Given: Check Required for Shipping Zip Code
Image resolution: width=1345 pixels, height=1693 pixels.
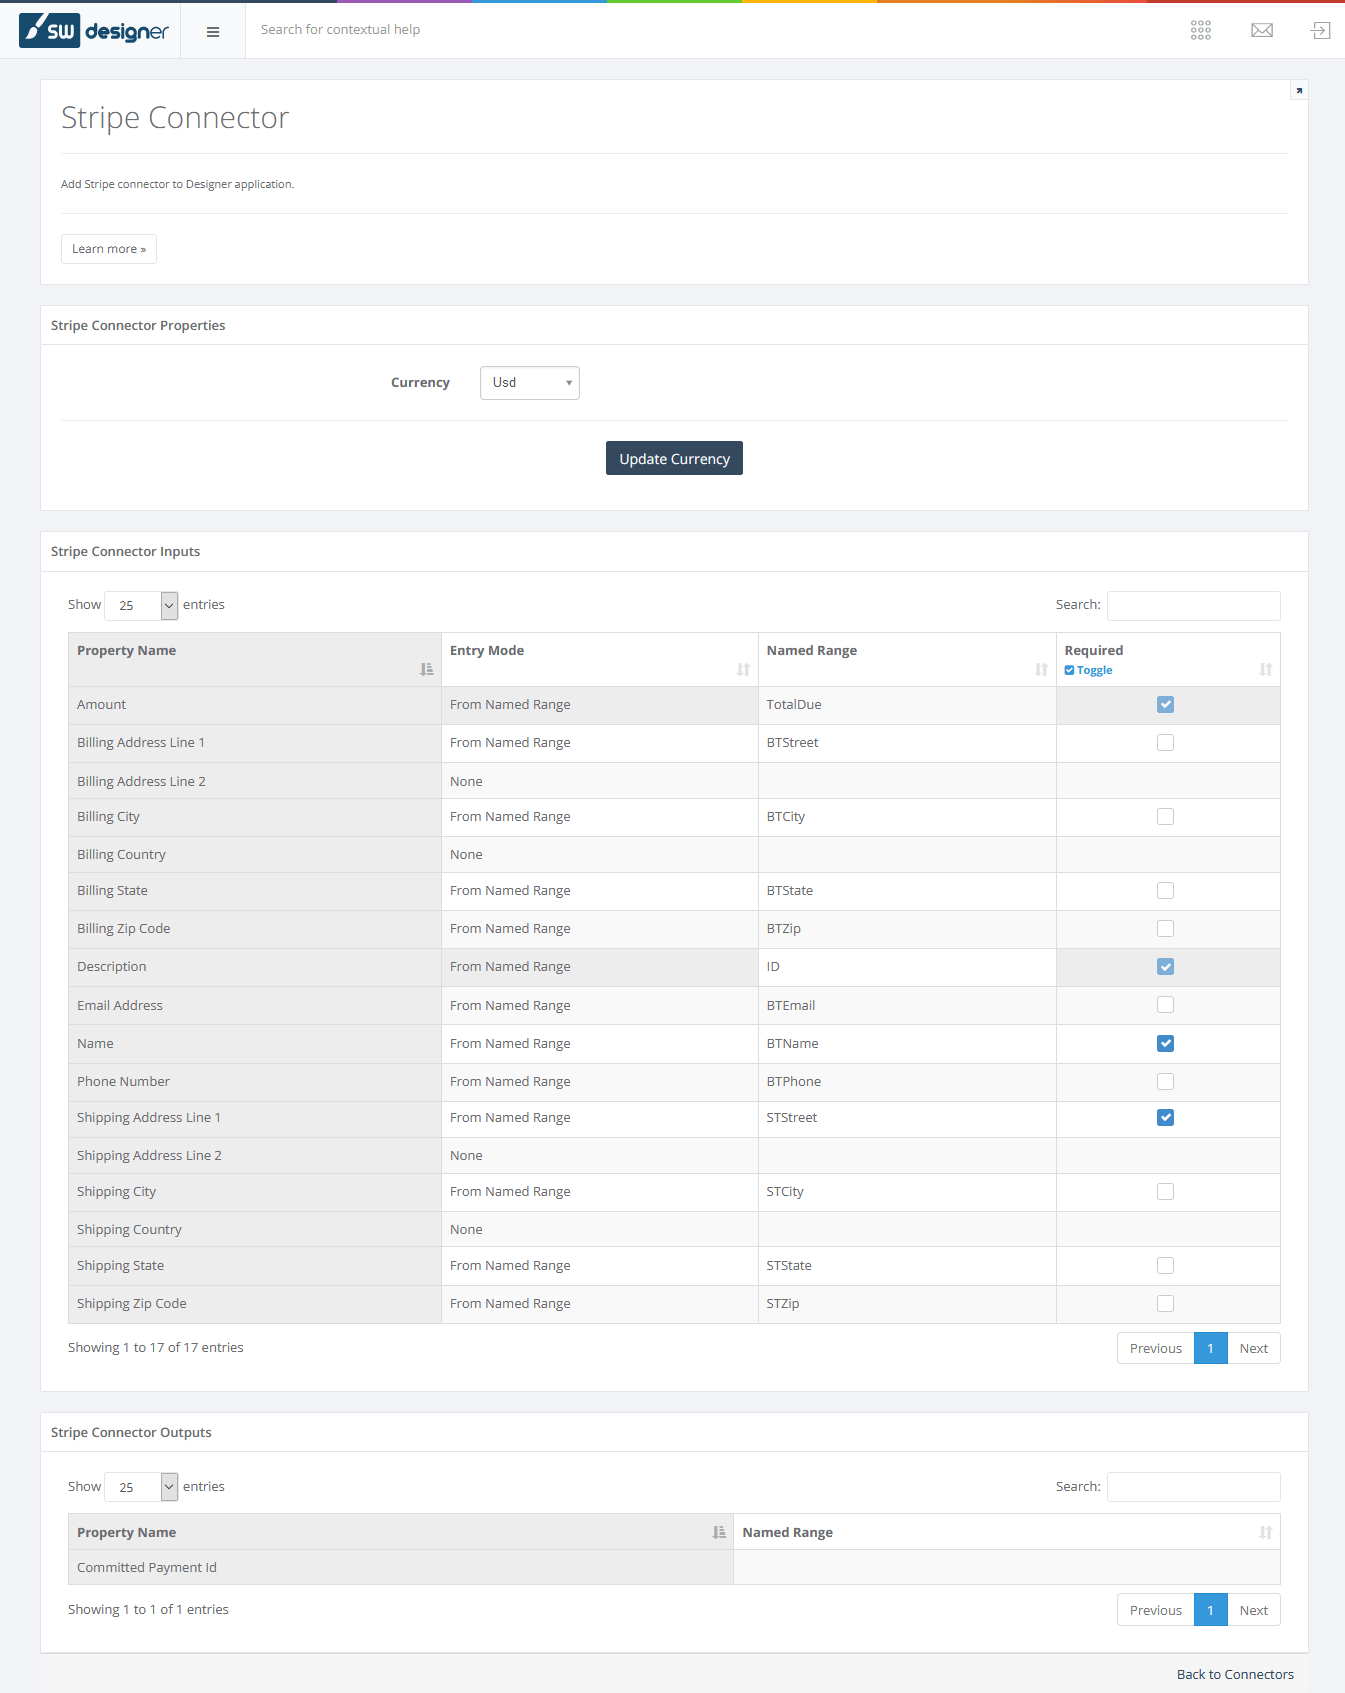Looking at the screenshot, I should (x=1165, y=1304).
